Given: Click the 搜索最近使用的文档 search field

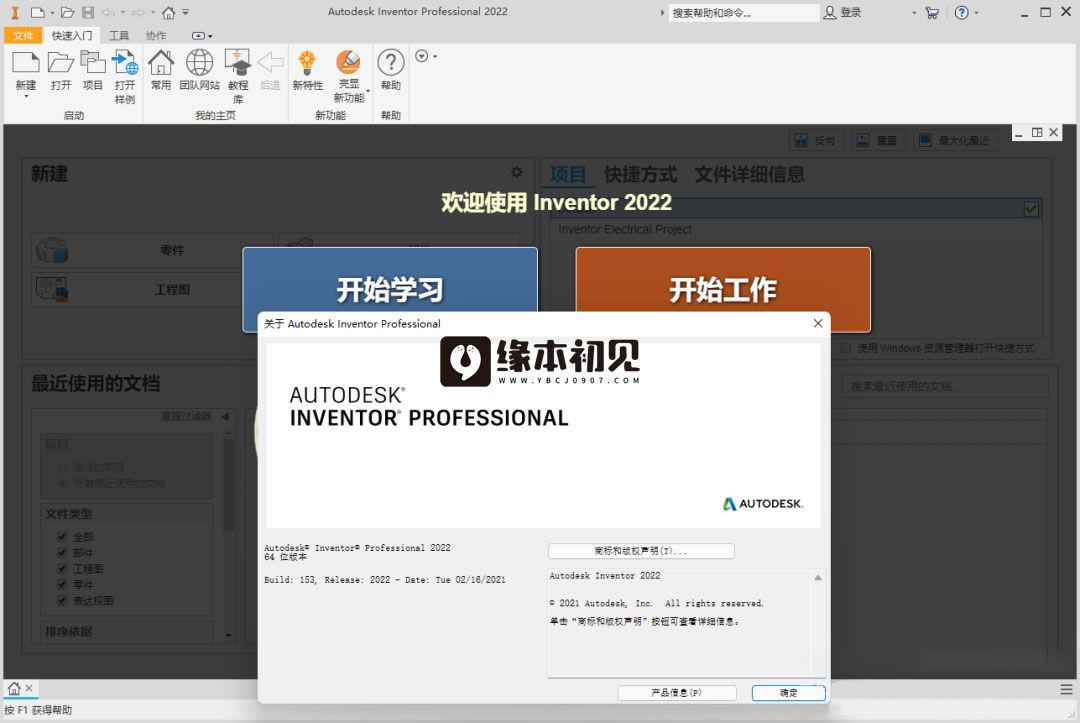Looking at the screenshot, I should pyautogui.click(x=944, y=386).
